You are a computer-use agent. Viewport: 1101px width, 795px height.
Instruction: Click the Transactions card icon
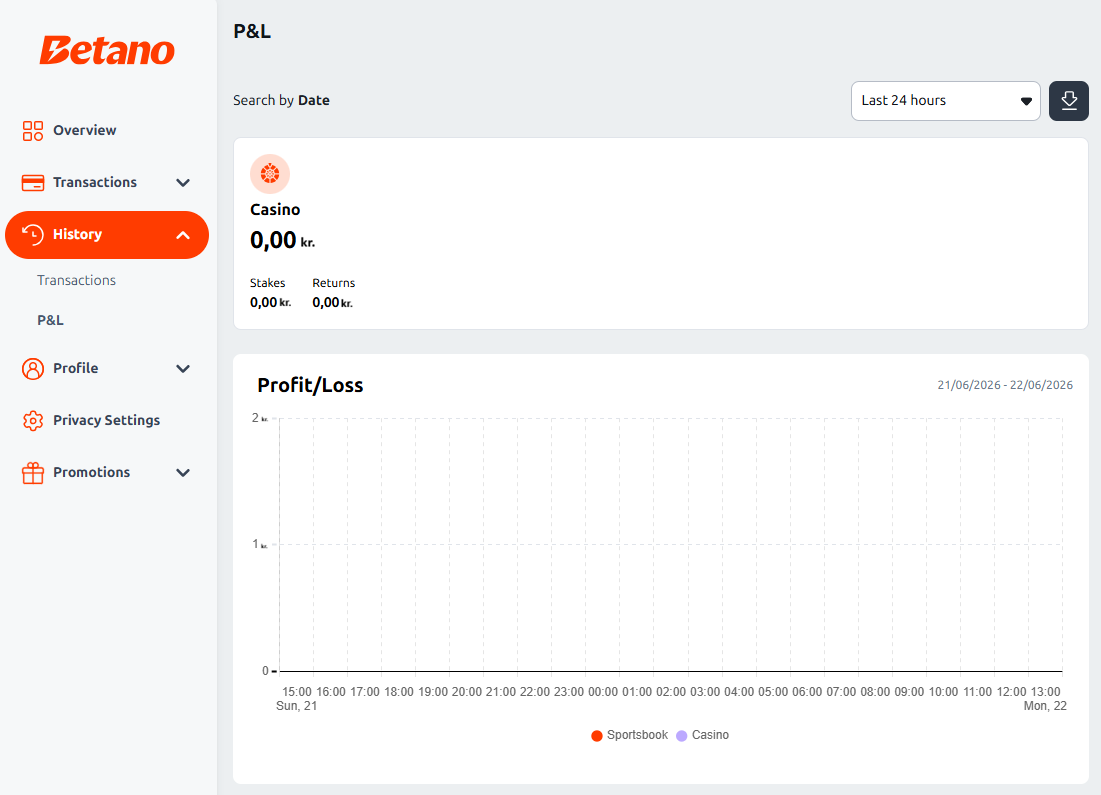pyautogui.click(x=32, y=183)
